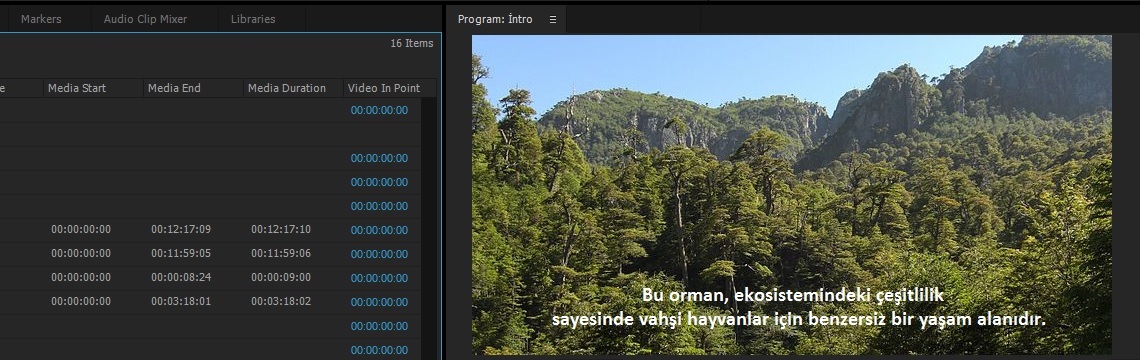Edit Video In Point of the 00:03:18:02 duration row
This screenshot has width=1140, height=360.
click(380, 302)
